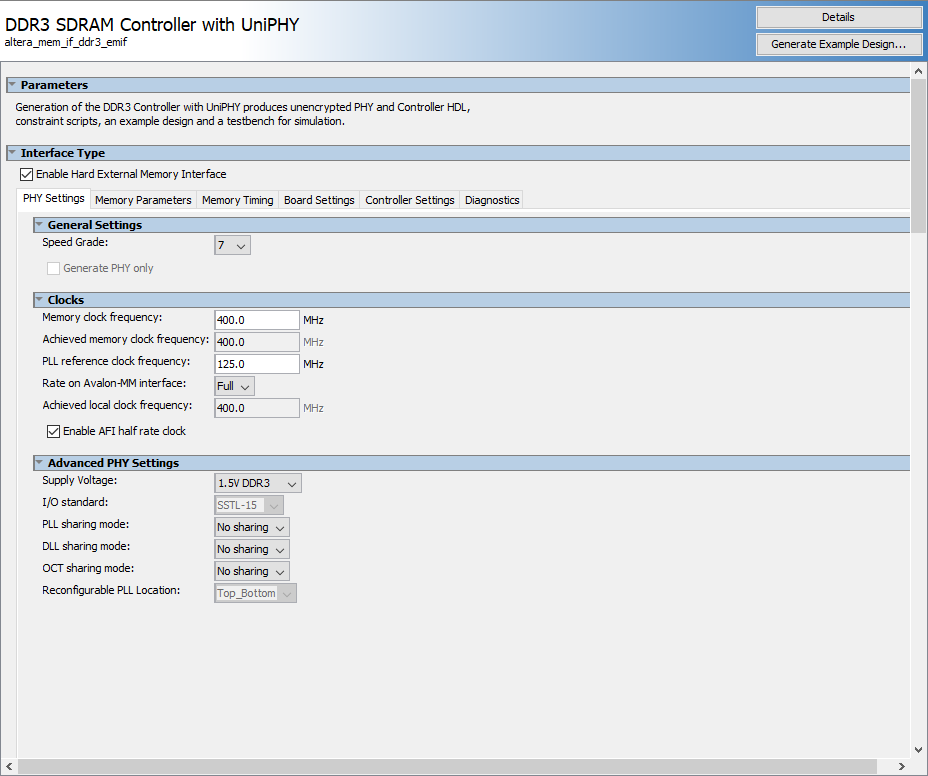The image size is (928, 776).
Task: Click the vertical scrollbar thumb
Action: coord(919,156)
